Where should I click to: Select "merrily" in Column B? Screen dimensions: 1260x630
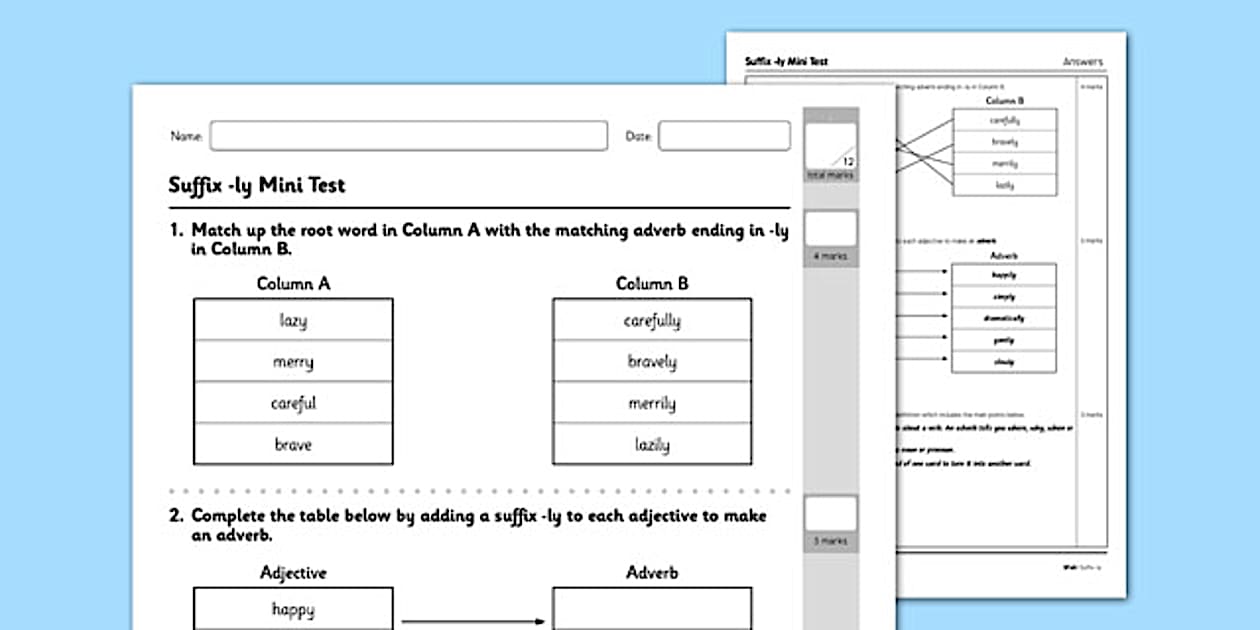(651, 402)
